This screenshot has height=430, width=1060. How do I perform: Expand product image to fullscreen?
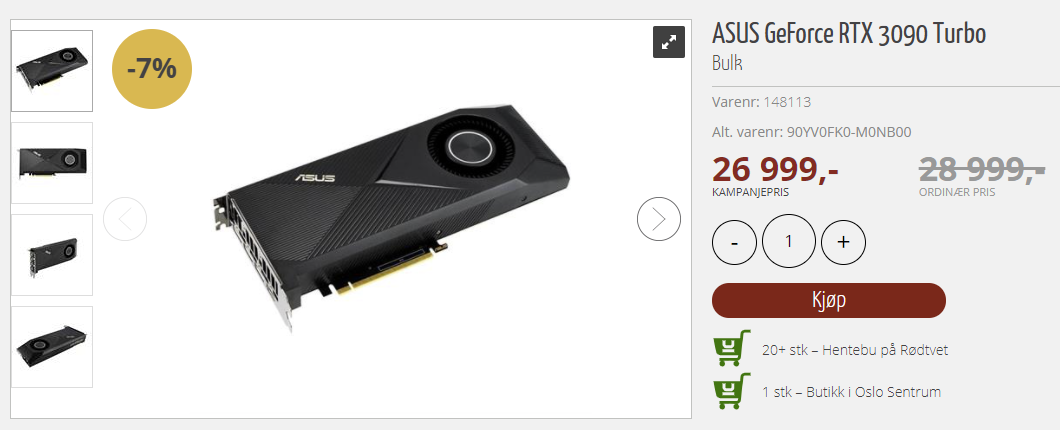669,42
